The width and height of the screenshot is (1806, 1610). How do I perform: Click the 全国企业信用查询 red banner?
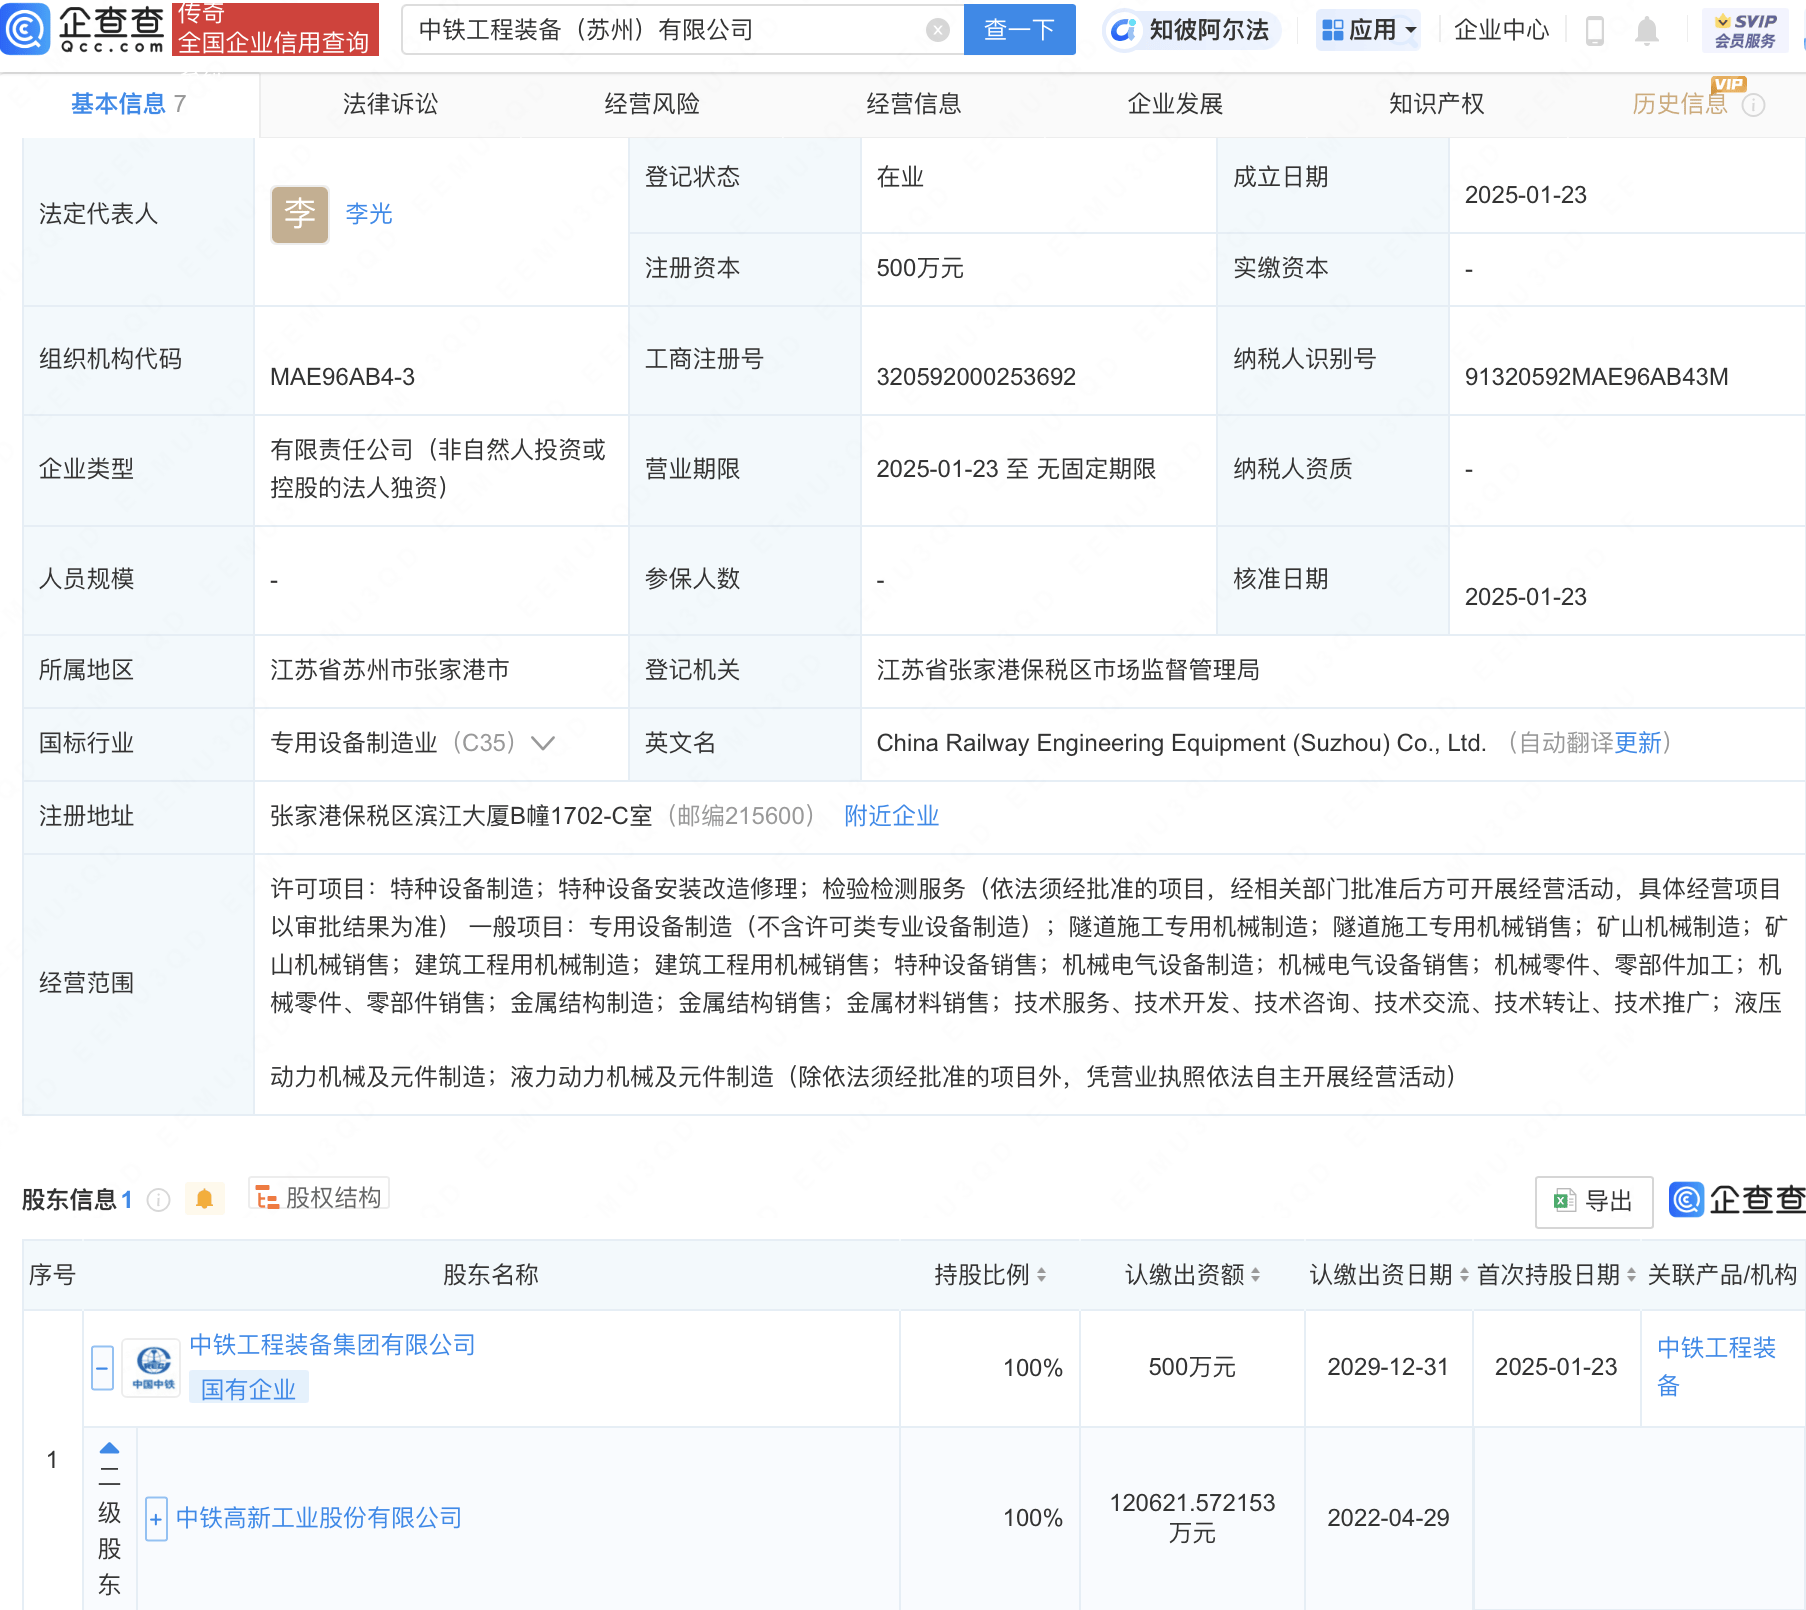(275, 29)
